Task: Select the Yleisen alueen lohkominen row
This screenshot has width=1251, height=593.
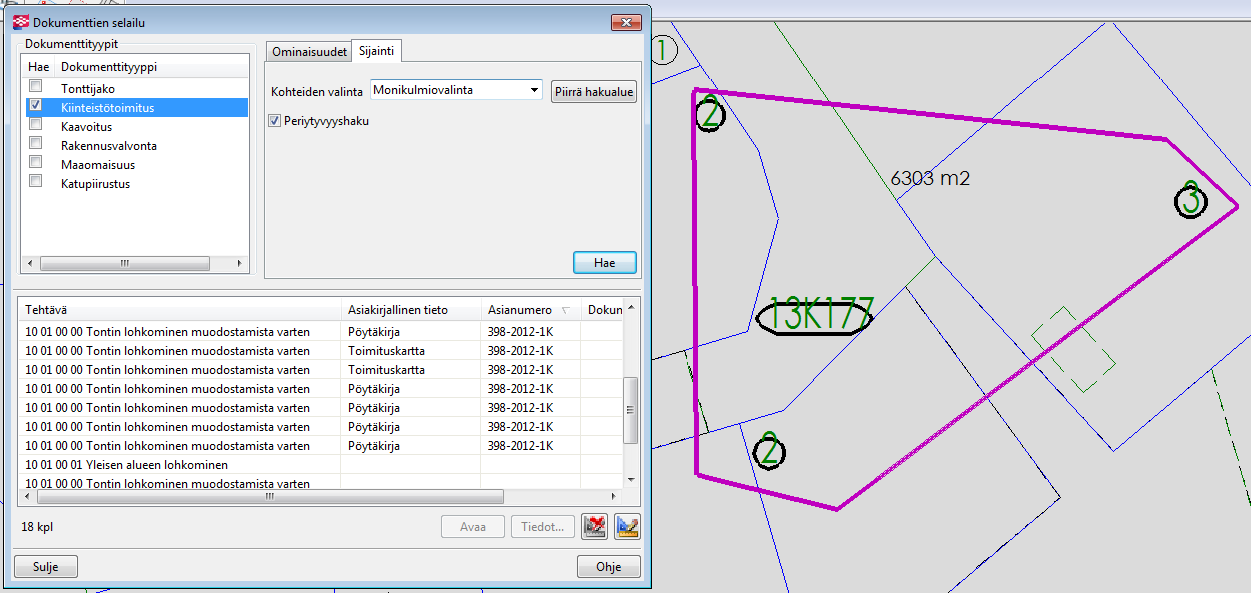Action: click(x=320, y=465)
